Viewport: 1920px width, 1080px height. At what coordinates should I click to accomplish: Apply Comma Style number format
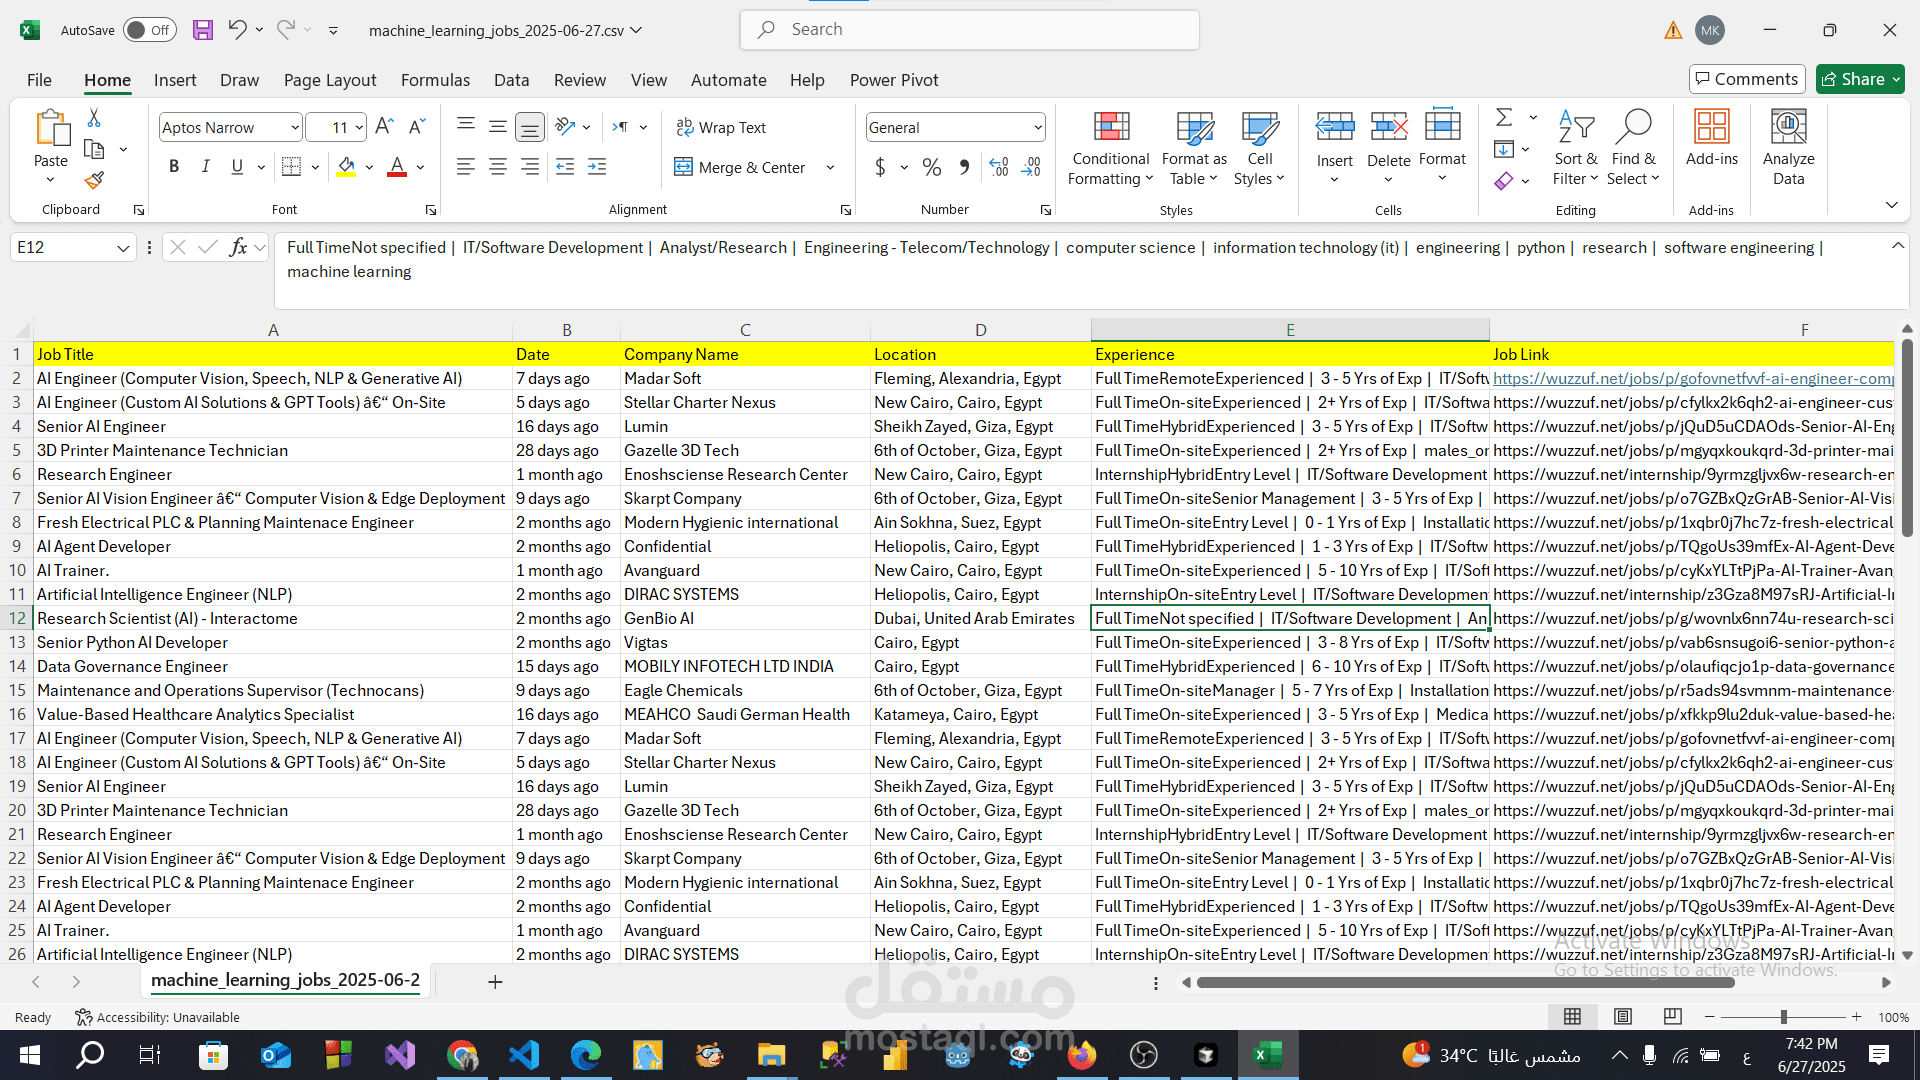(x=964, y=167)
